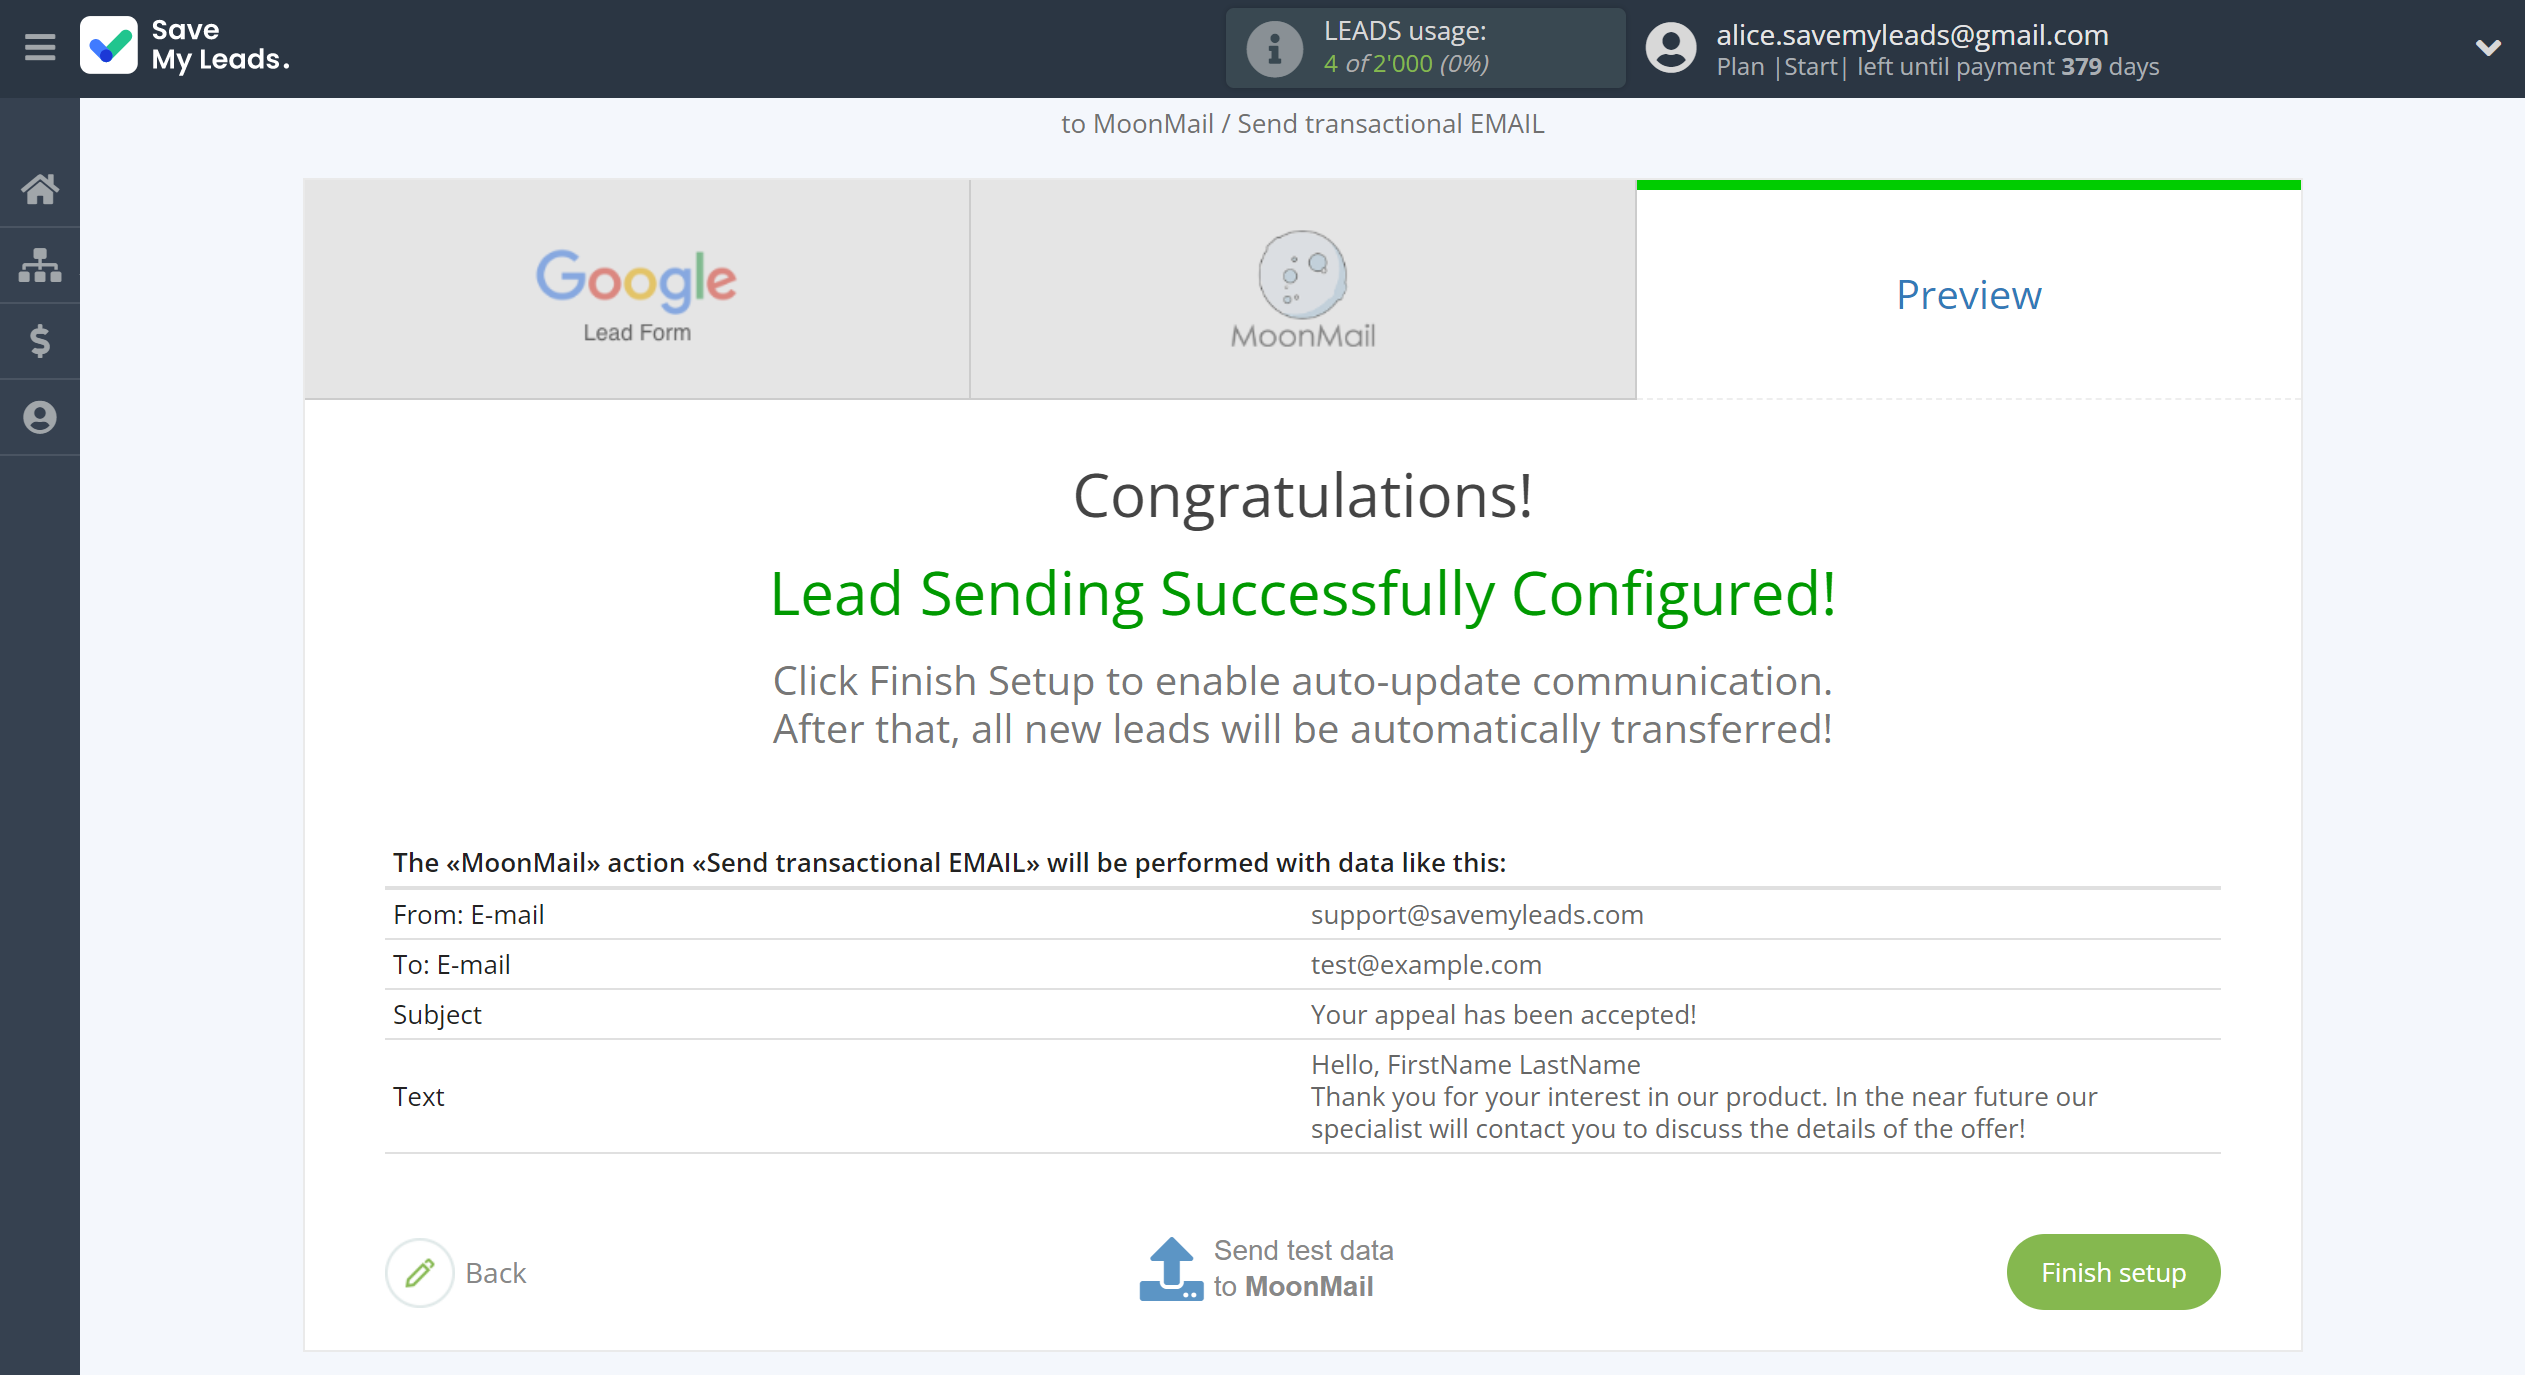Click the edit/pencil icon on Back button

click(x=420, y=1272)
